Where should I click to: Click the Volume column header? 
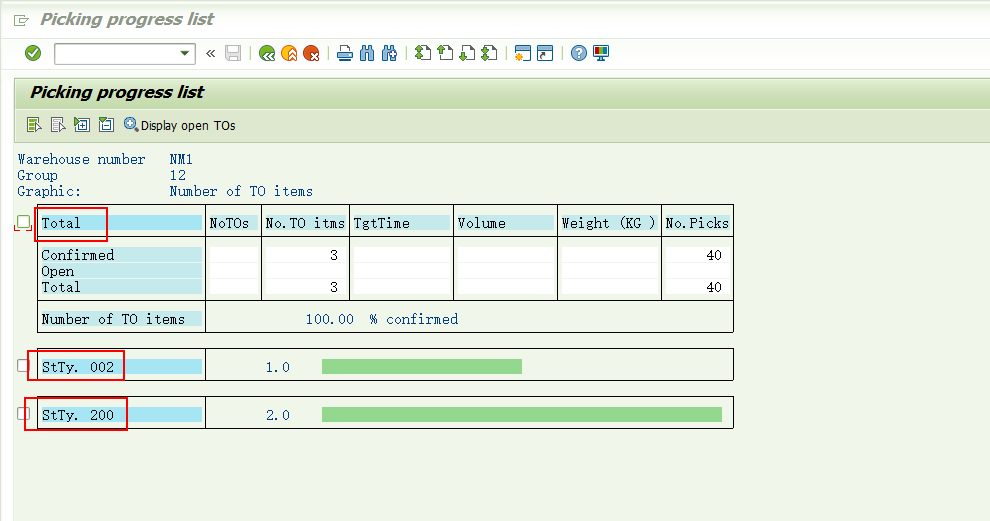tap(505, 223)
